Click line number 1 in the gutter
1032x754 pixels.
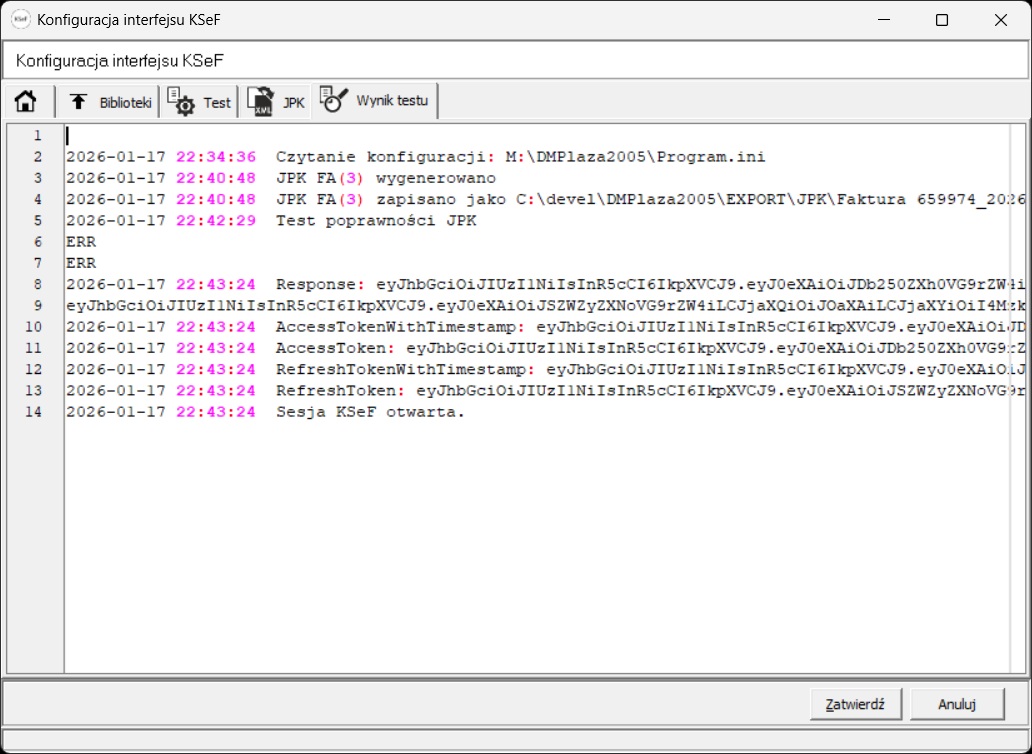(x=38, y=136)
